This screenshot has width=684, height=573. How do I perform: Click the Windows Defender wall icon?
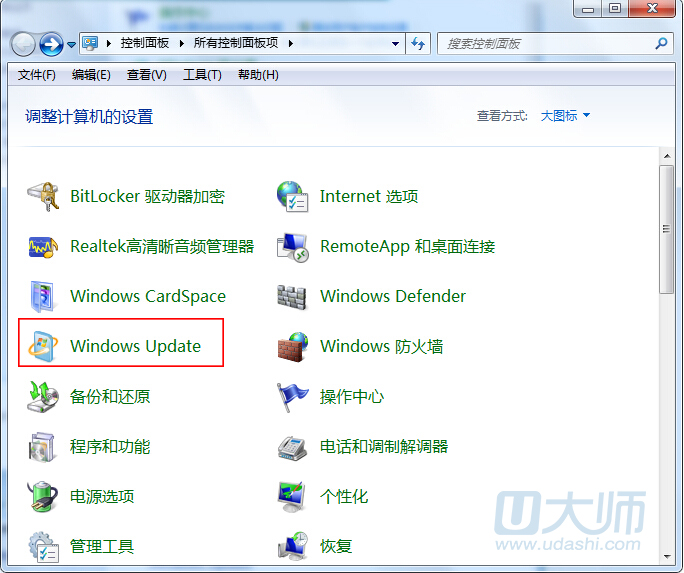(x=292, y=297)
